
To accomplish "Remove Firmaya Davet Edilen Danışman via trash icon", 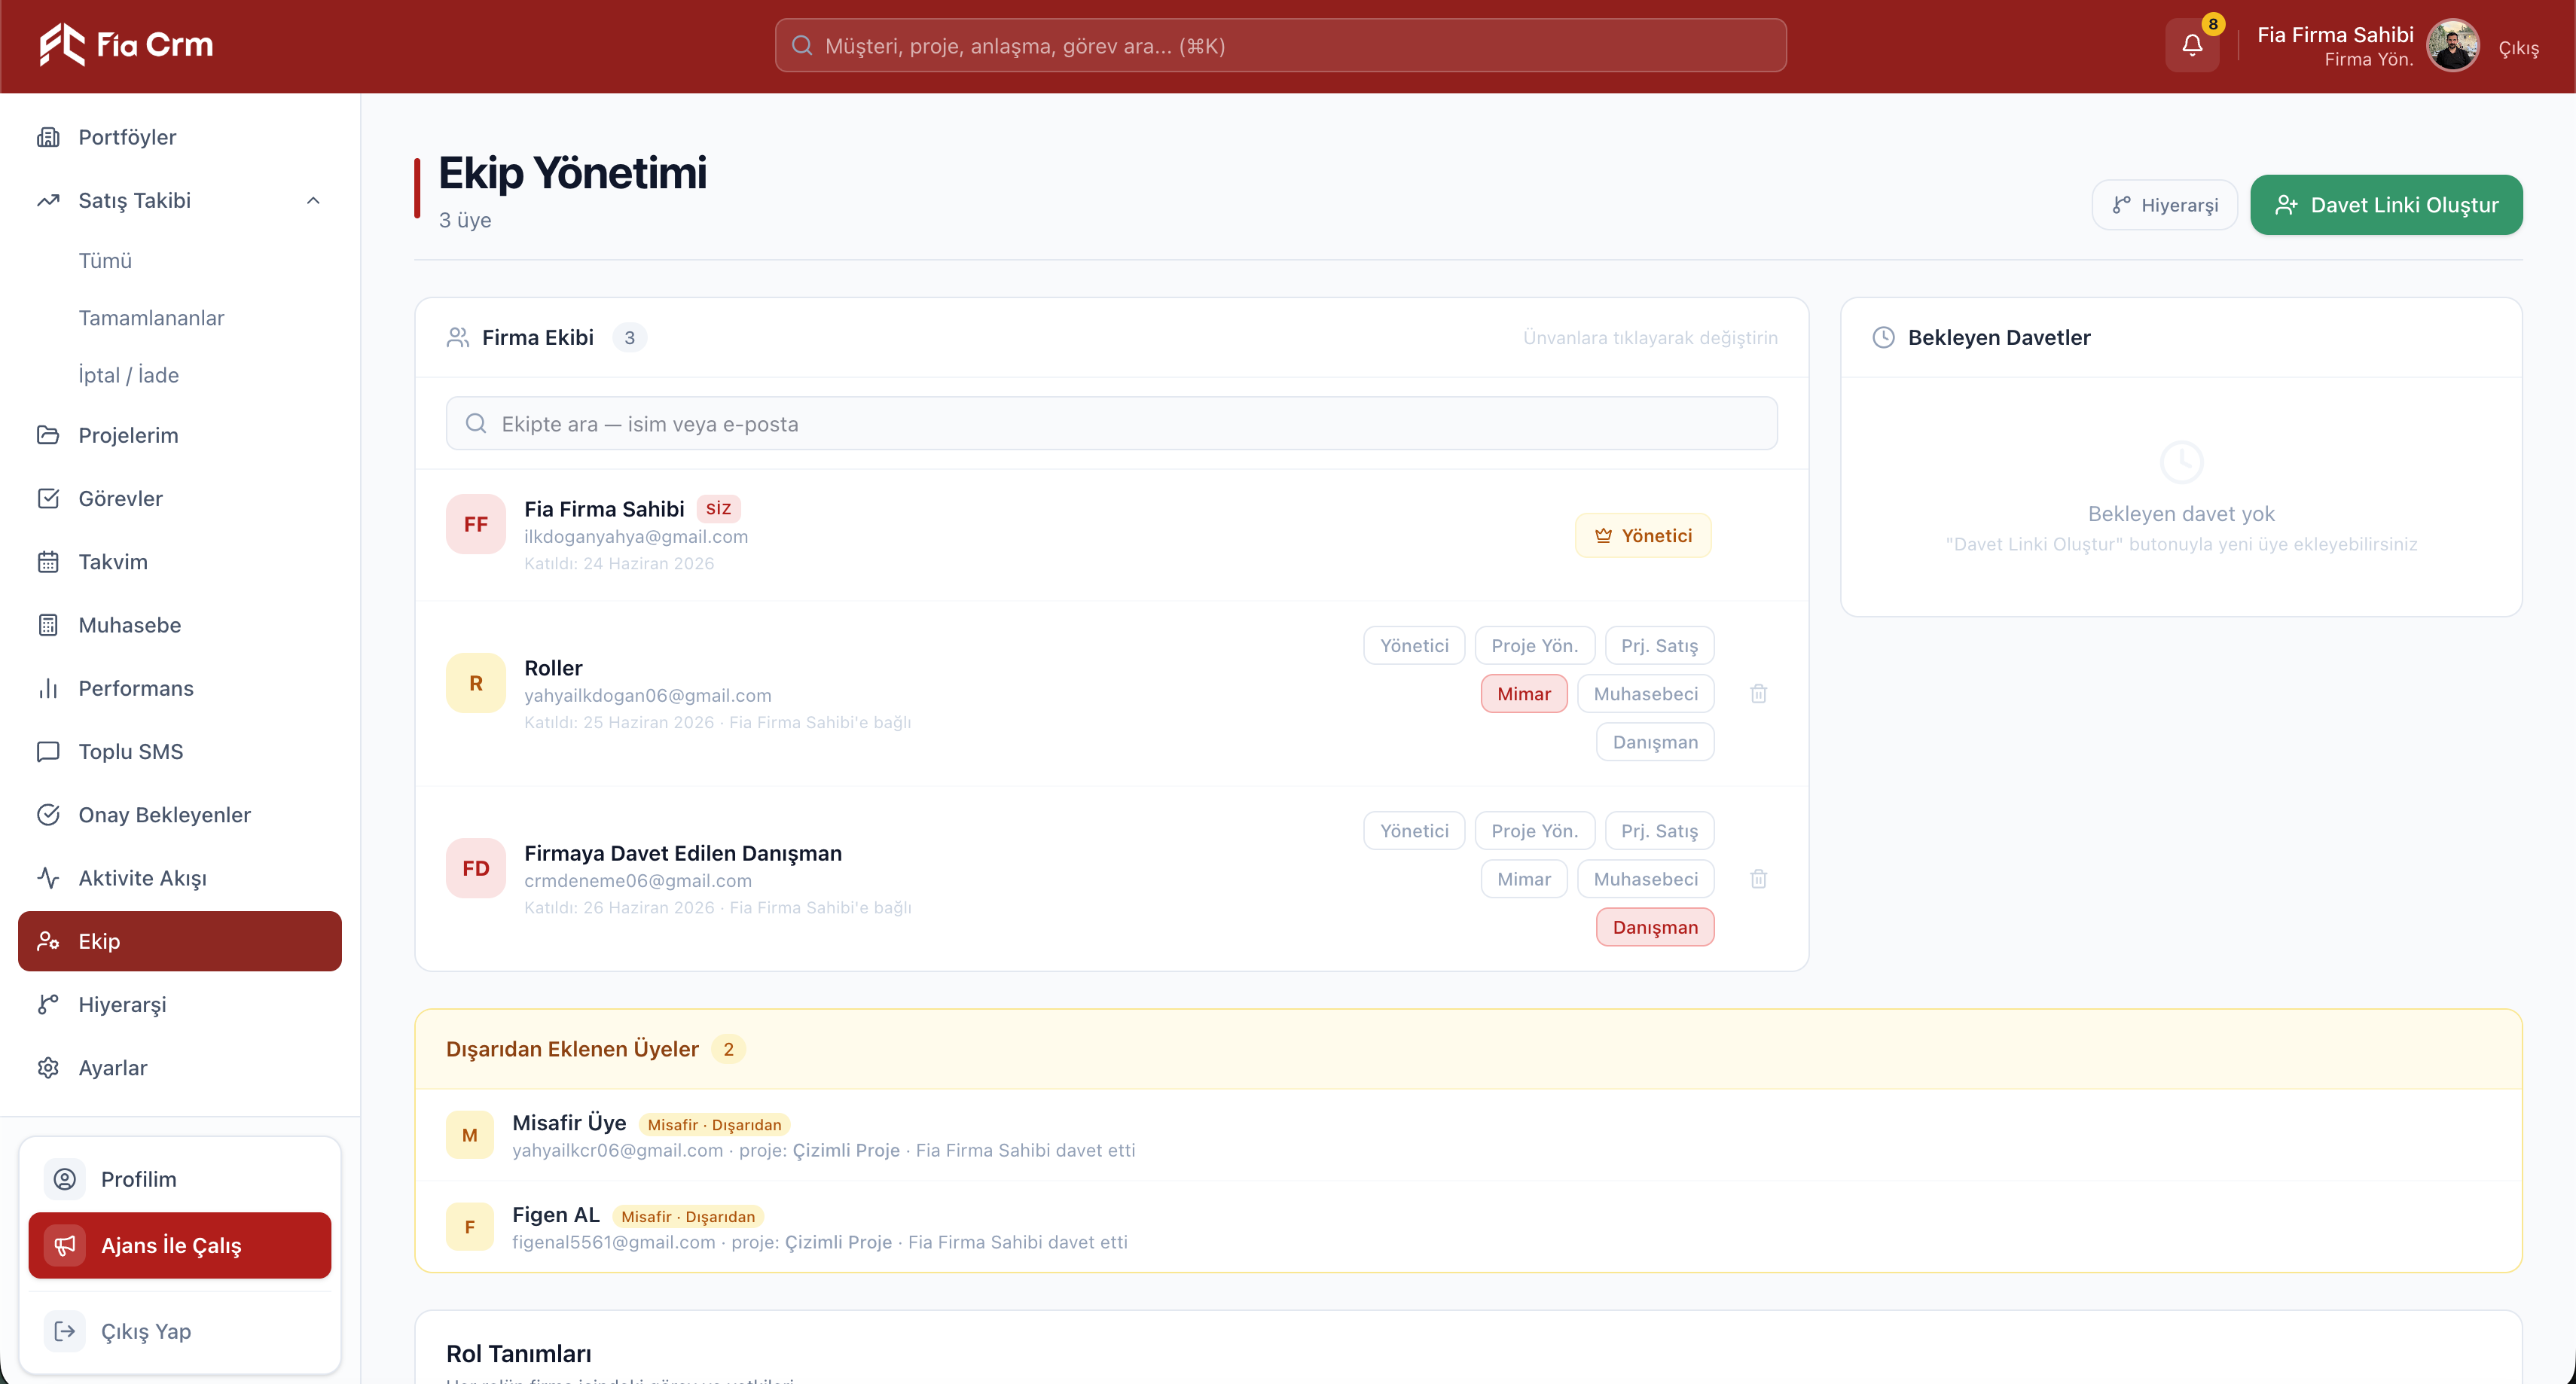I will (1758, 879).
